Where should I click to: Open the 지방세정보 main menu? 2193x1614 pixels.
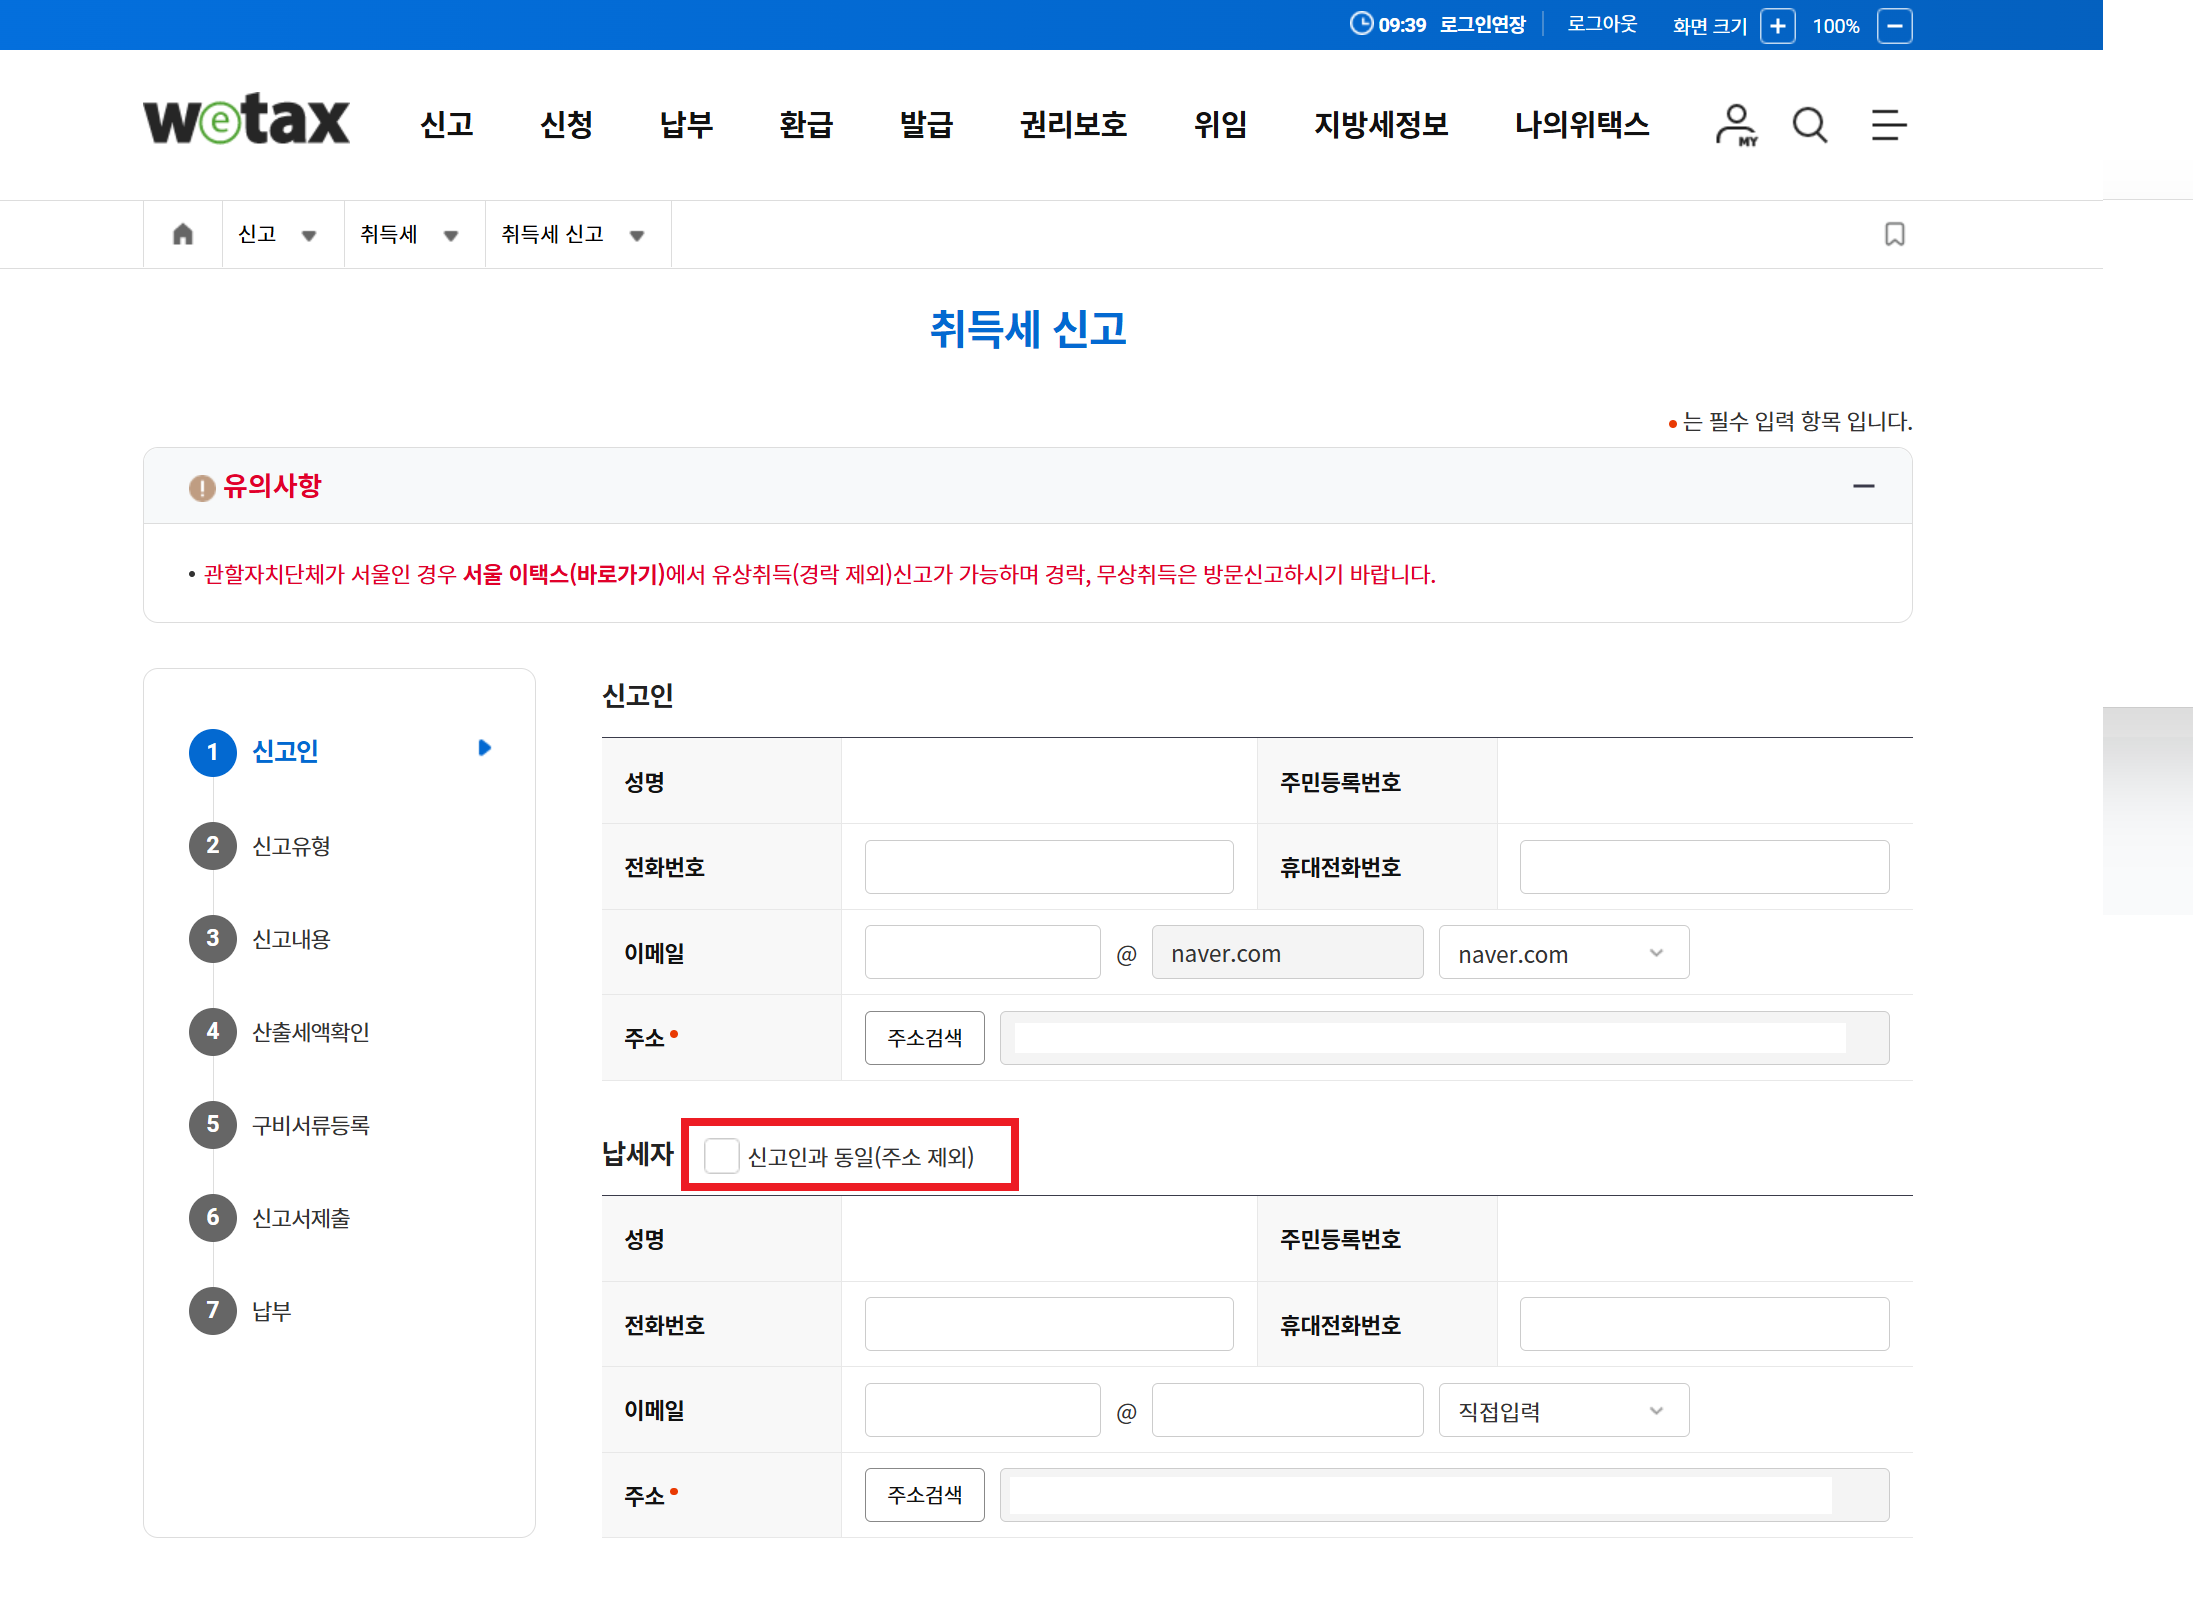(x=1380, y=125)
